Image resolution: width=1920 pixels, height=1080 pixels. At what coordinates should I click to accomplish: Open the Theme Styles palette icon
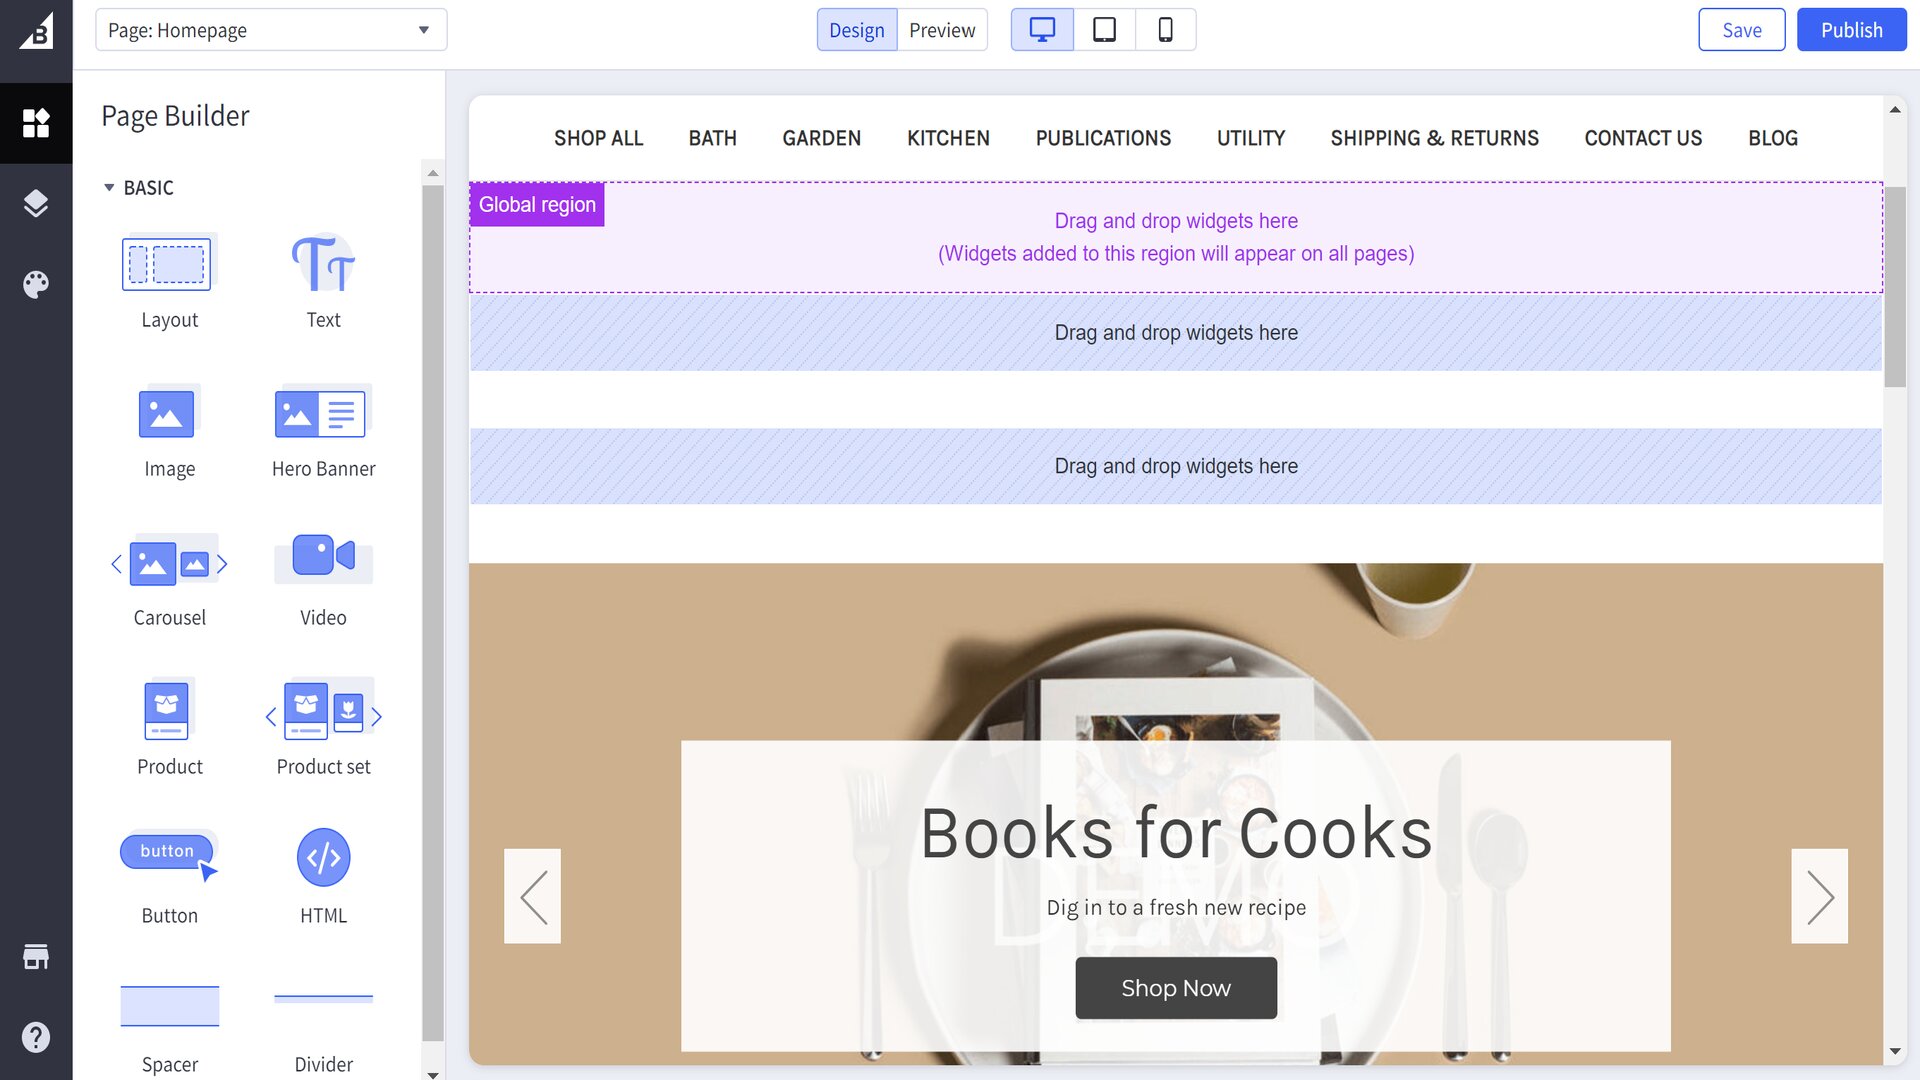36,284
